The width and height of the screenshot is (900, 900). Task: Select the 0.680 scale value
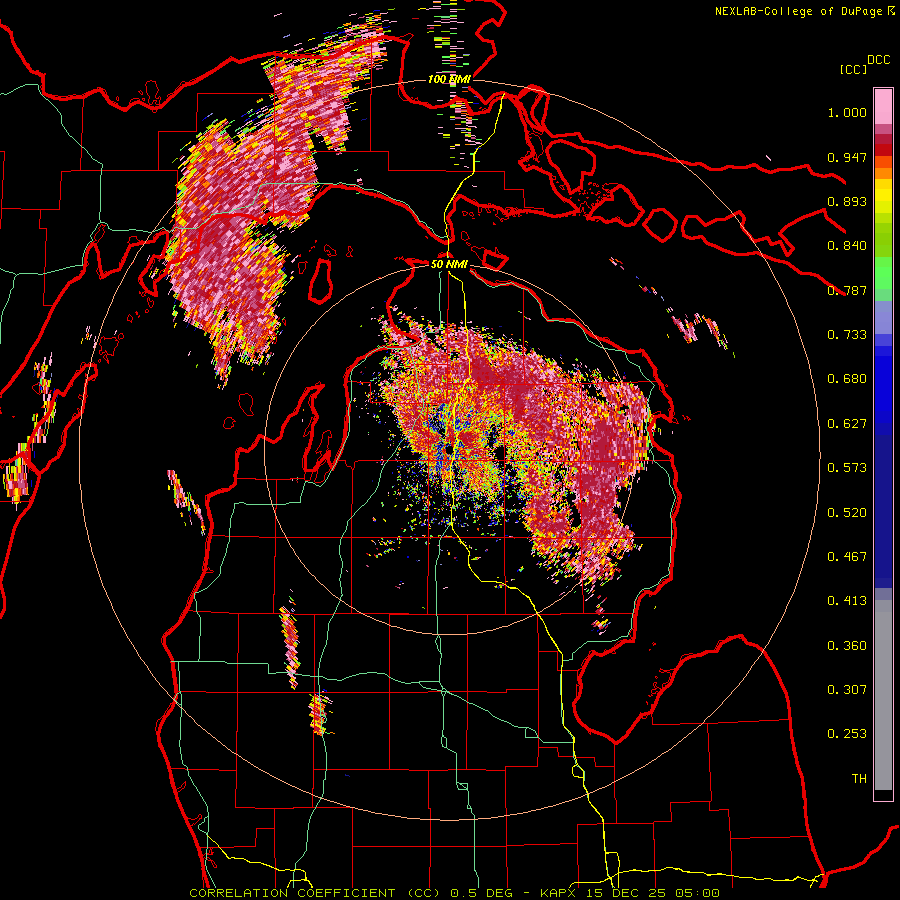coord(847,379)
